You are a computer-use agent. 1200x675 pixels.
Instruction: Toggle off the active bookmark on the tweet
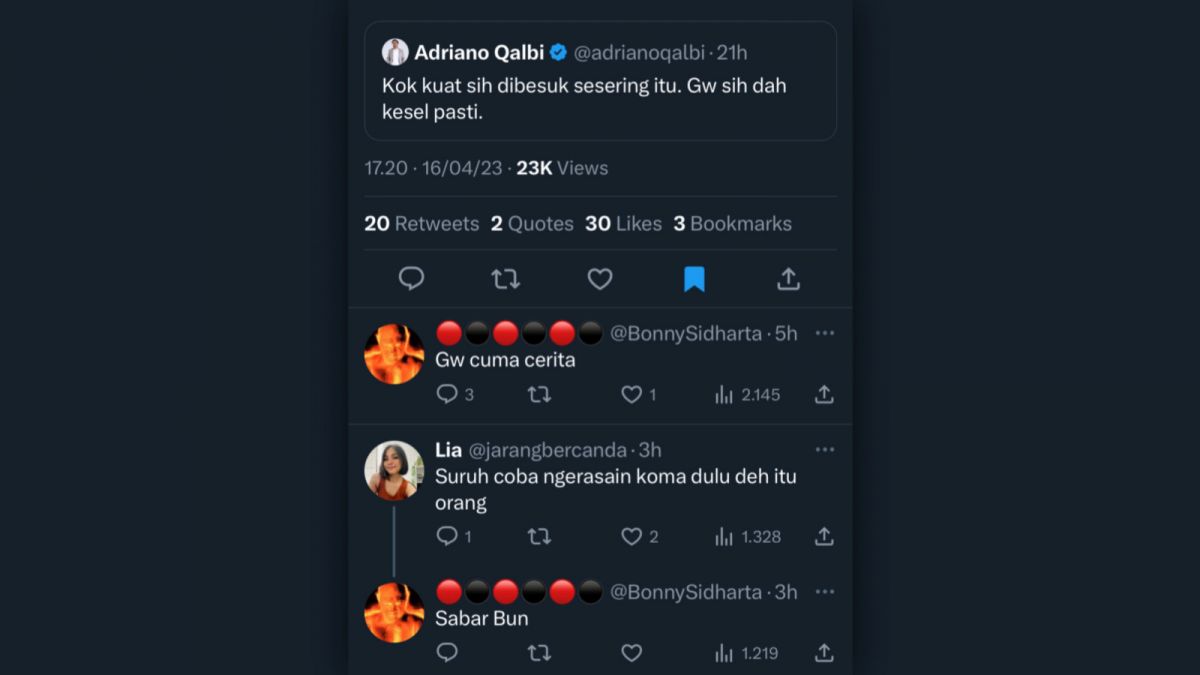click(x=694, y=279)
